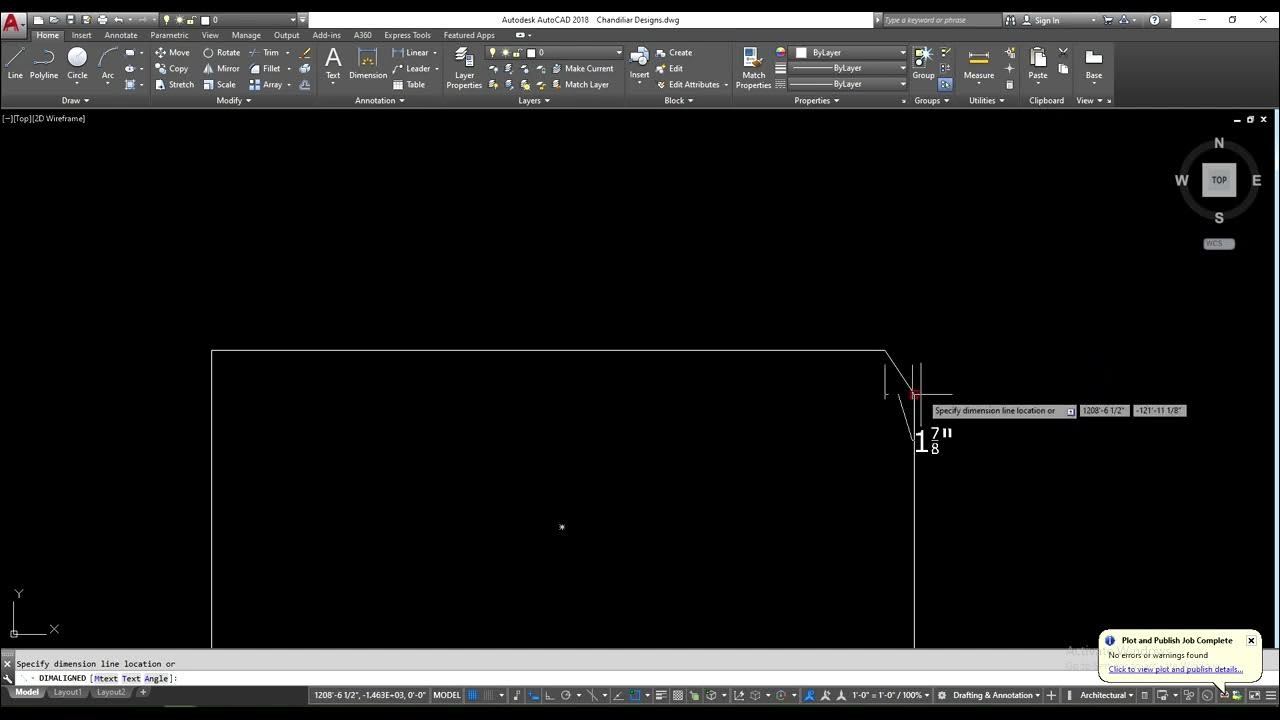The height and width of the screenshot is (720, 1280).
Task: Click the object color swatch in Properties
Action: tap(801, 53)
